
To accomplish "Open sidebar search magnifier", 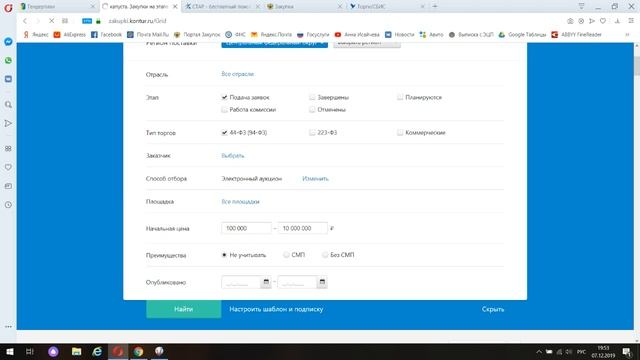I will tap(8, 105).
